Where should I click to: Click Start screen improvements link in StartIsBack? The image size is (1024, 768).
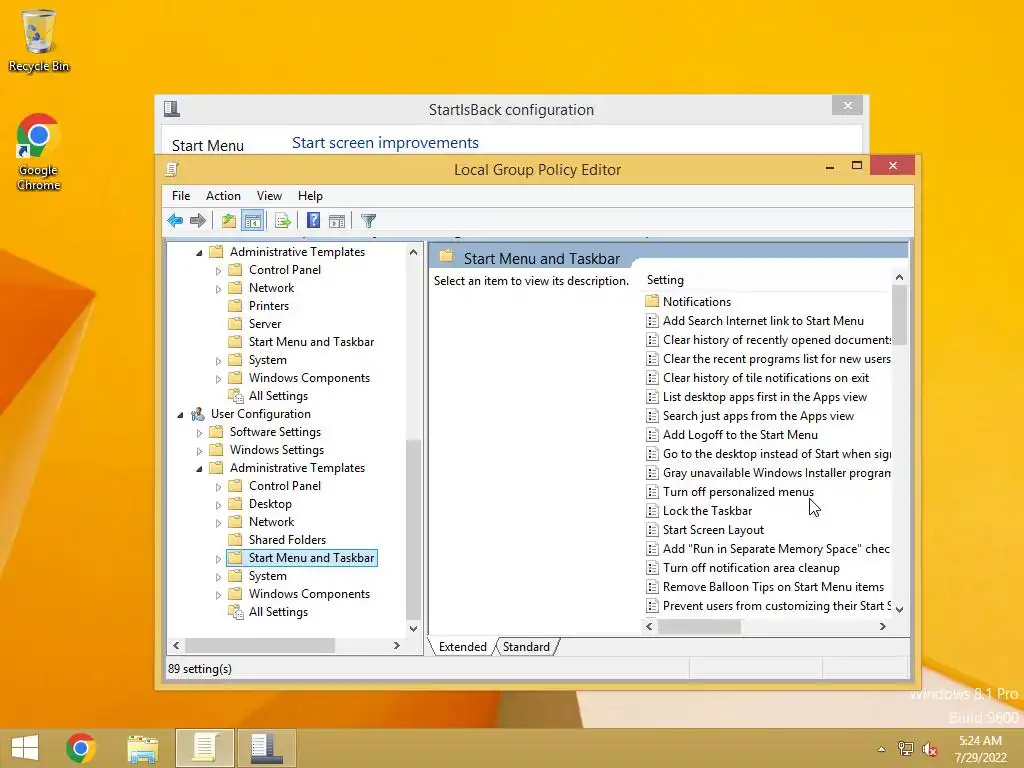tap(385, 142)
